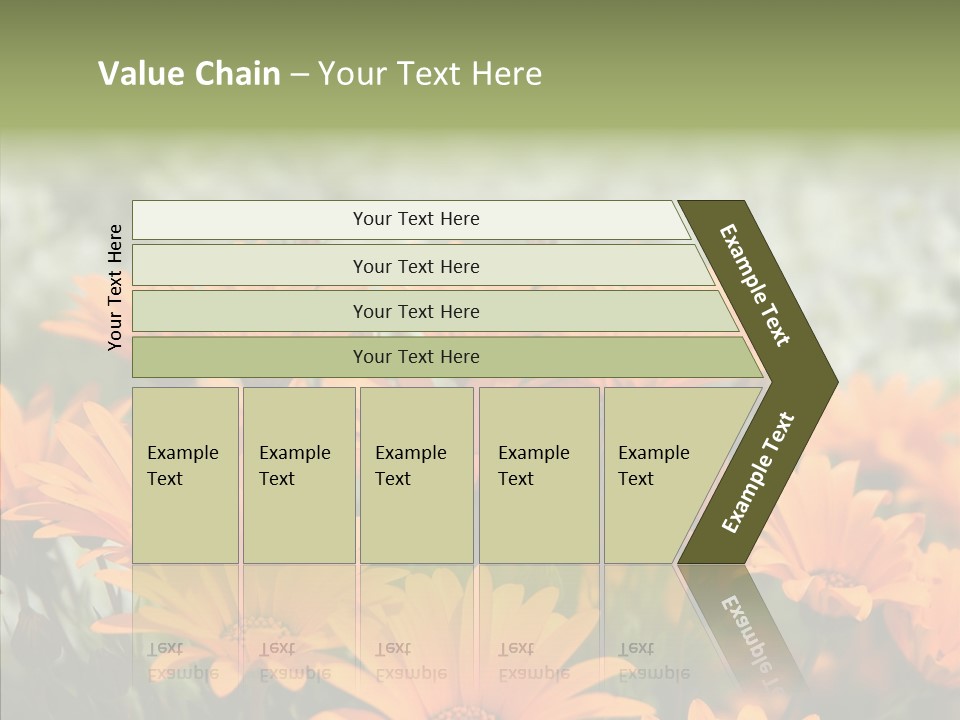
Task: Select the vertical "Your Text Here" side label
Action: 115,288
